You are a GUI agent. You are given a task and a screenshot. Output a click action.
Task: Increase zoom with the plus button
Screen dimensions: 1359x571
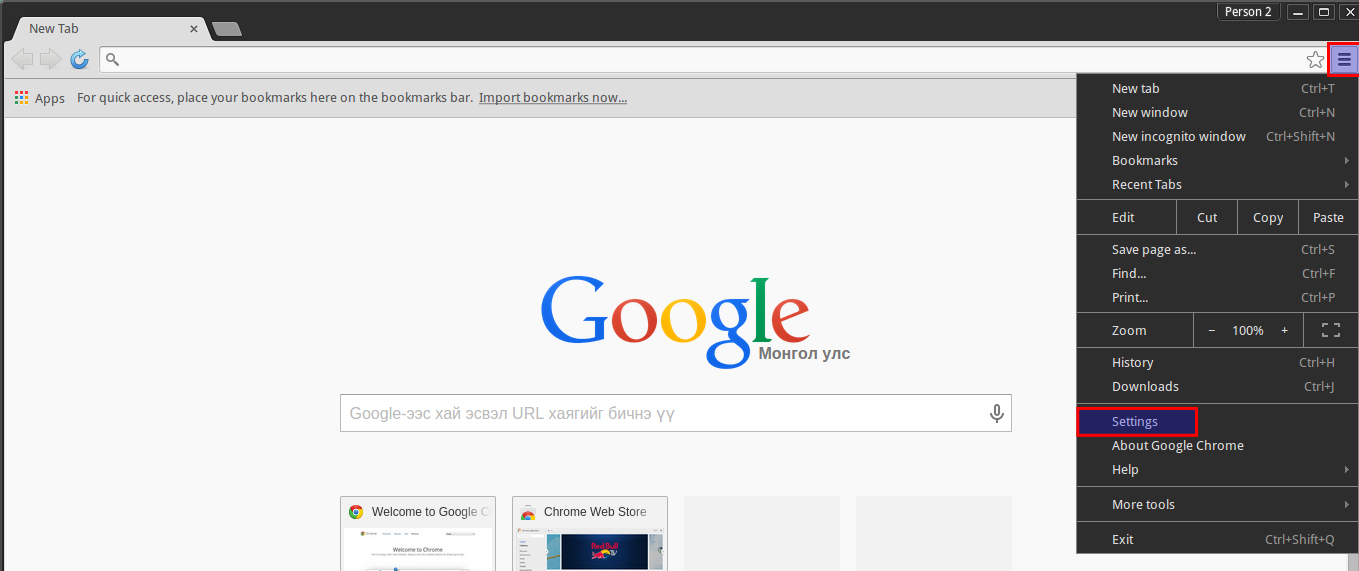click(1284, 330)
